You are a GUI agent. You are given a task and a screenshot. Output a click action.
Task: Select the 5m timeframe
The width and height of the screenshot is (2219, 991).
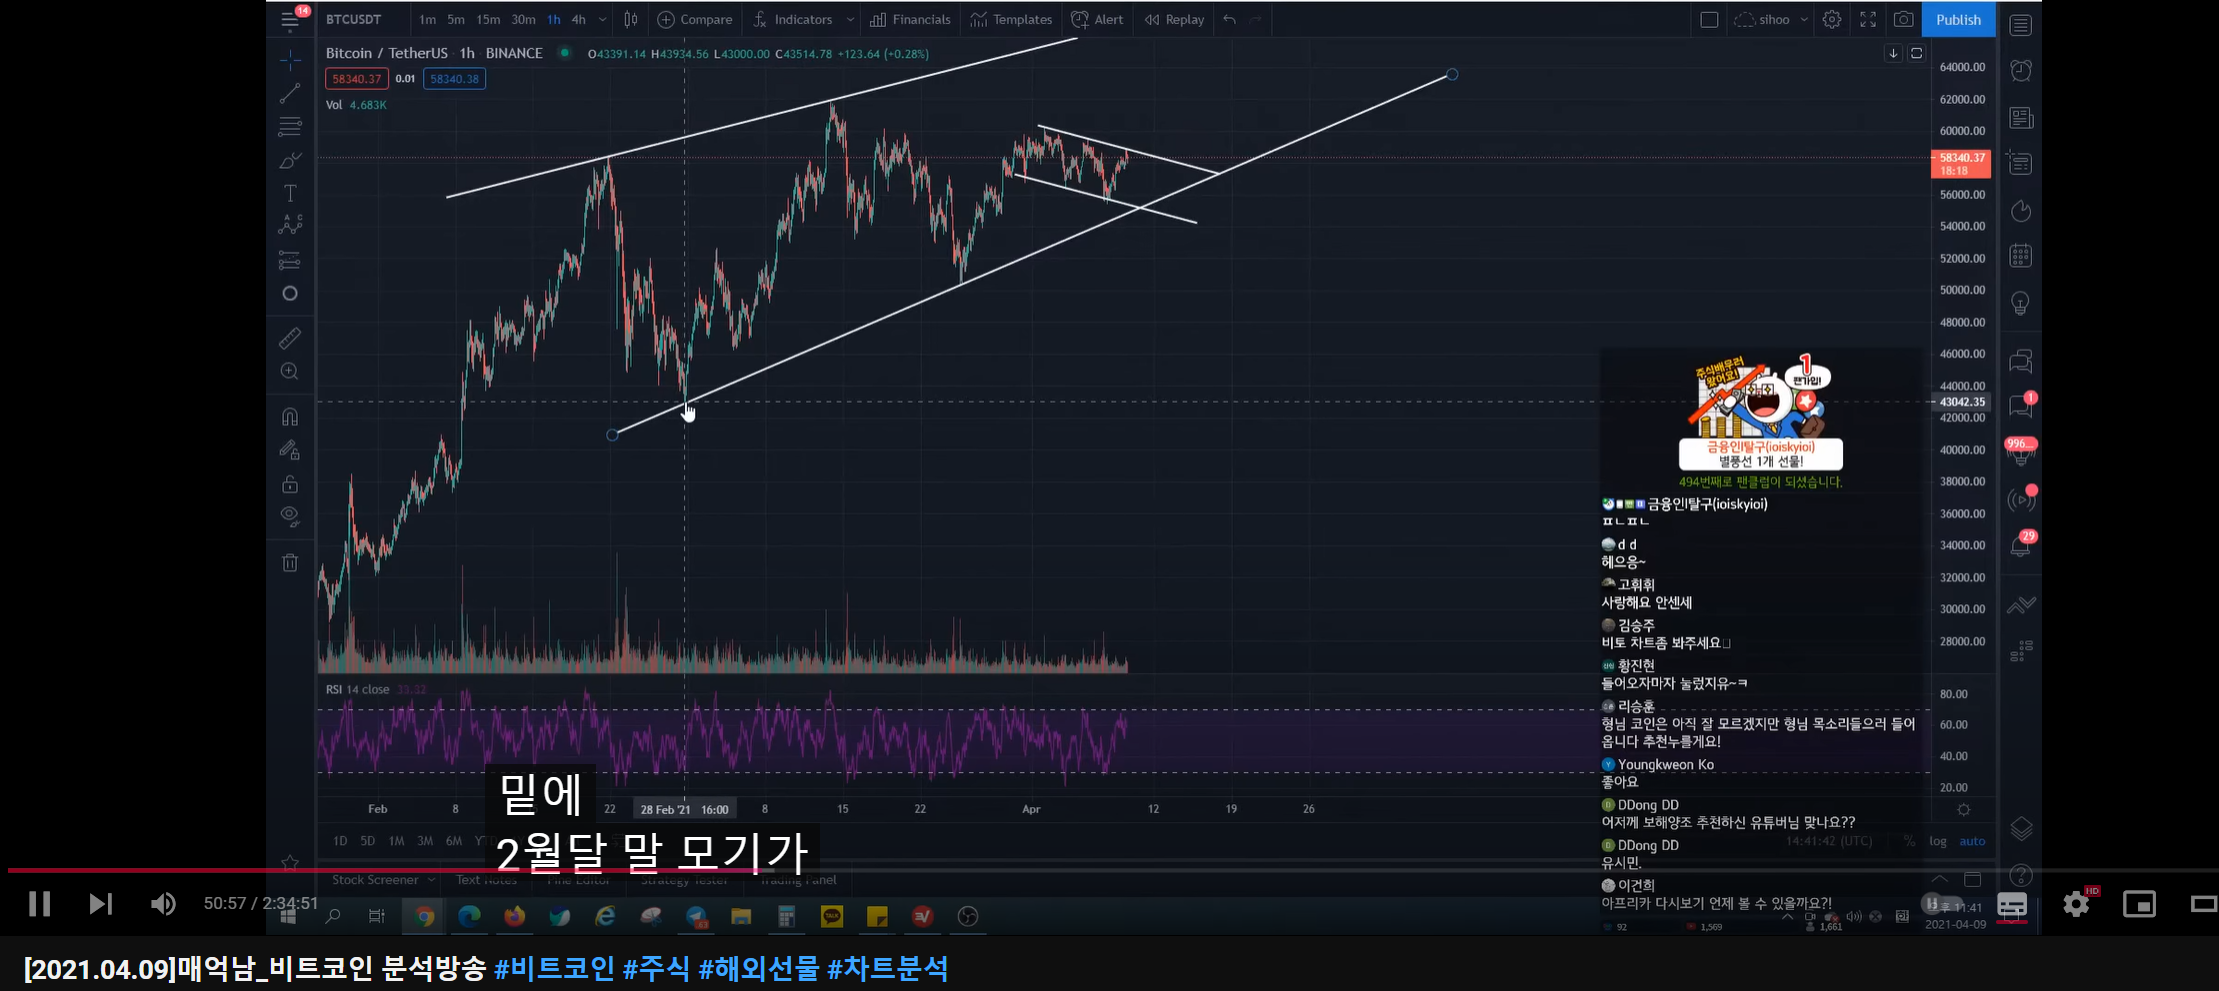[x=456, y=19]
